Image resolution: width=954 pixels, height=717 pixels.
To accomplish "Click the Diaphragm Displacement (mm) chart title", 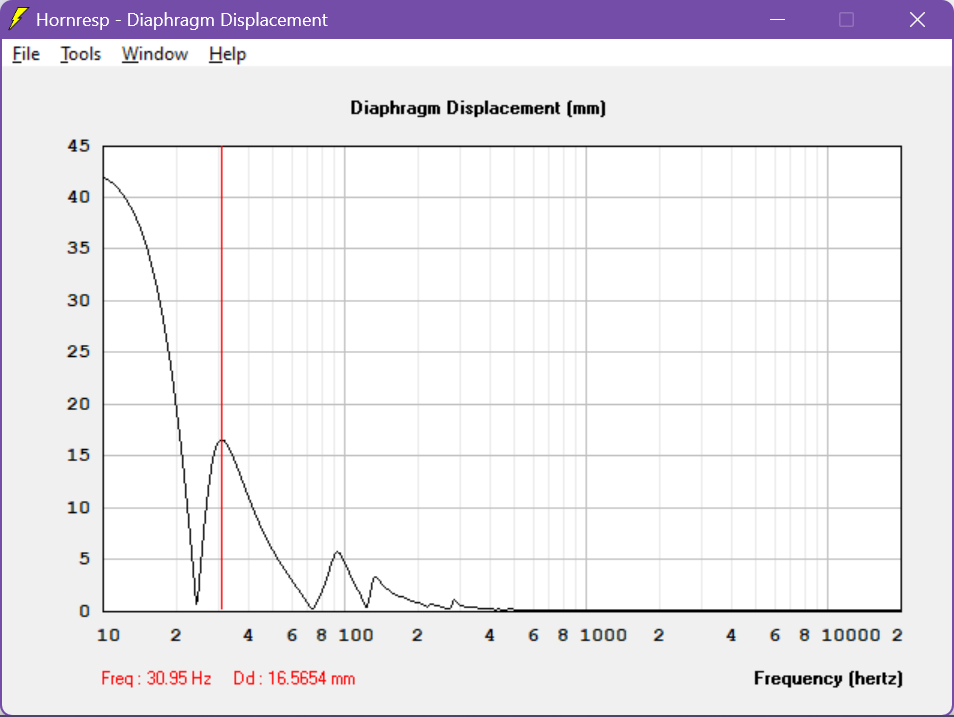I will pos(478,108).
